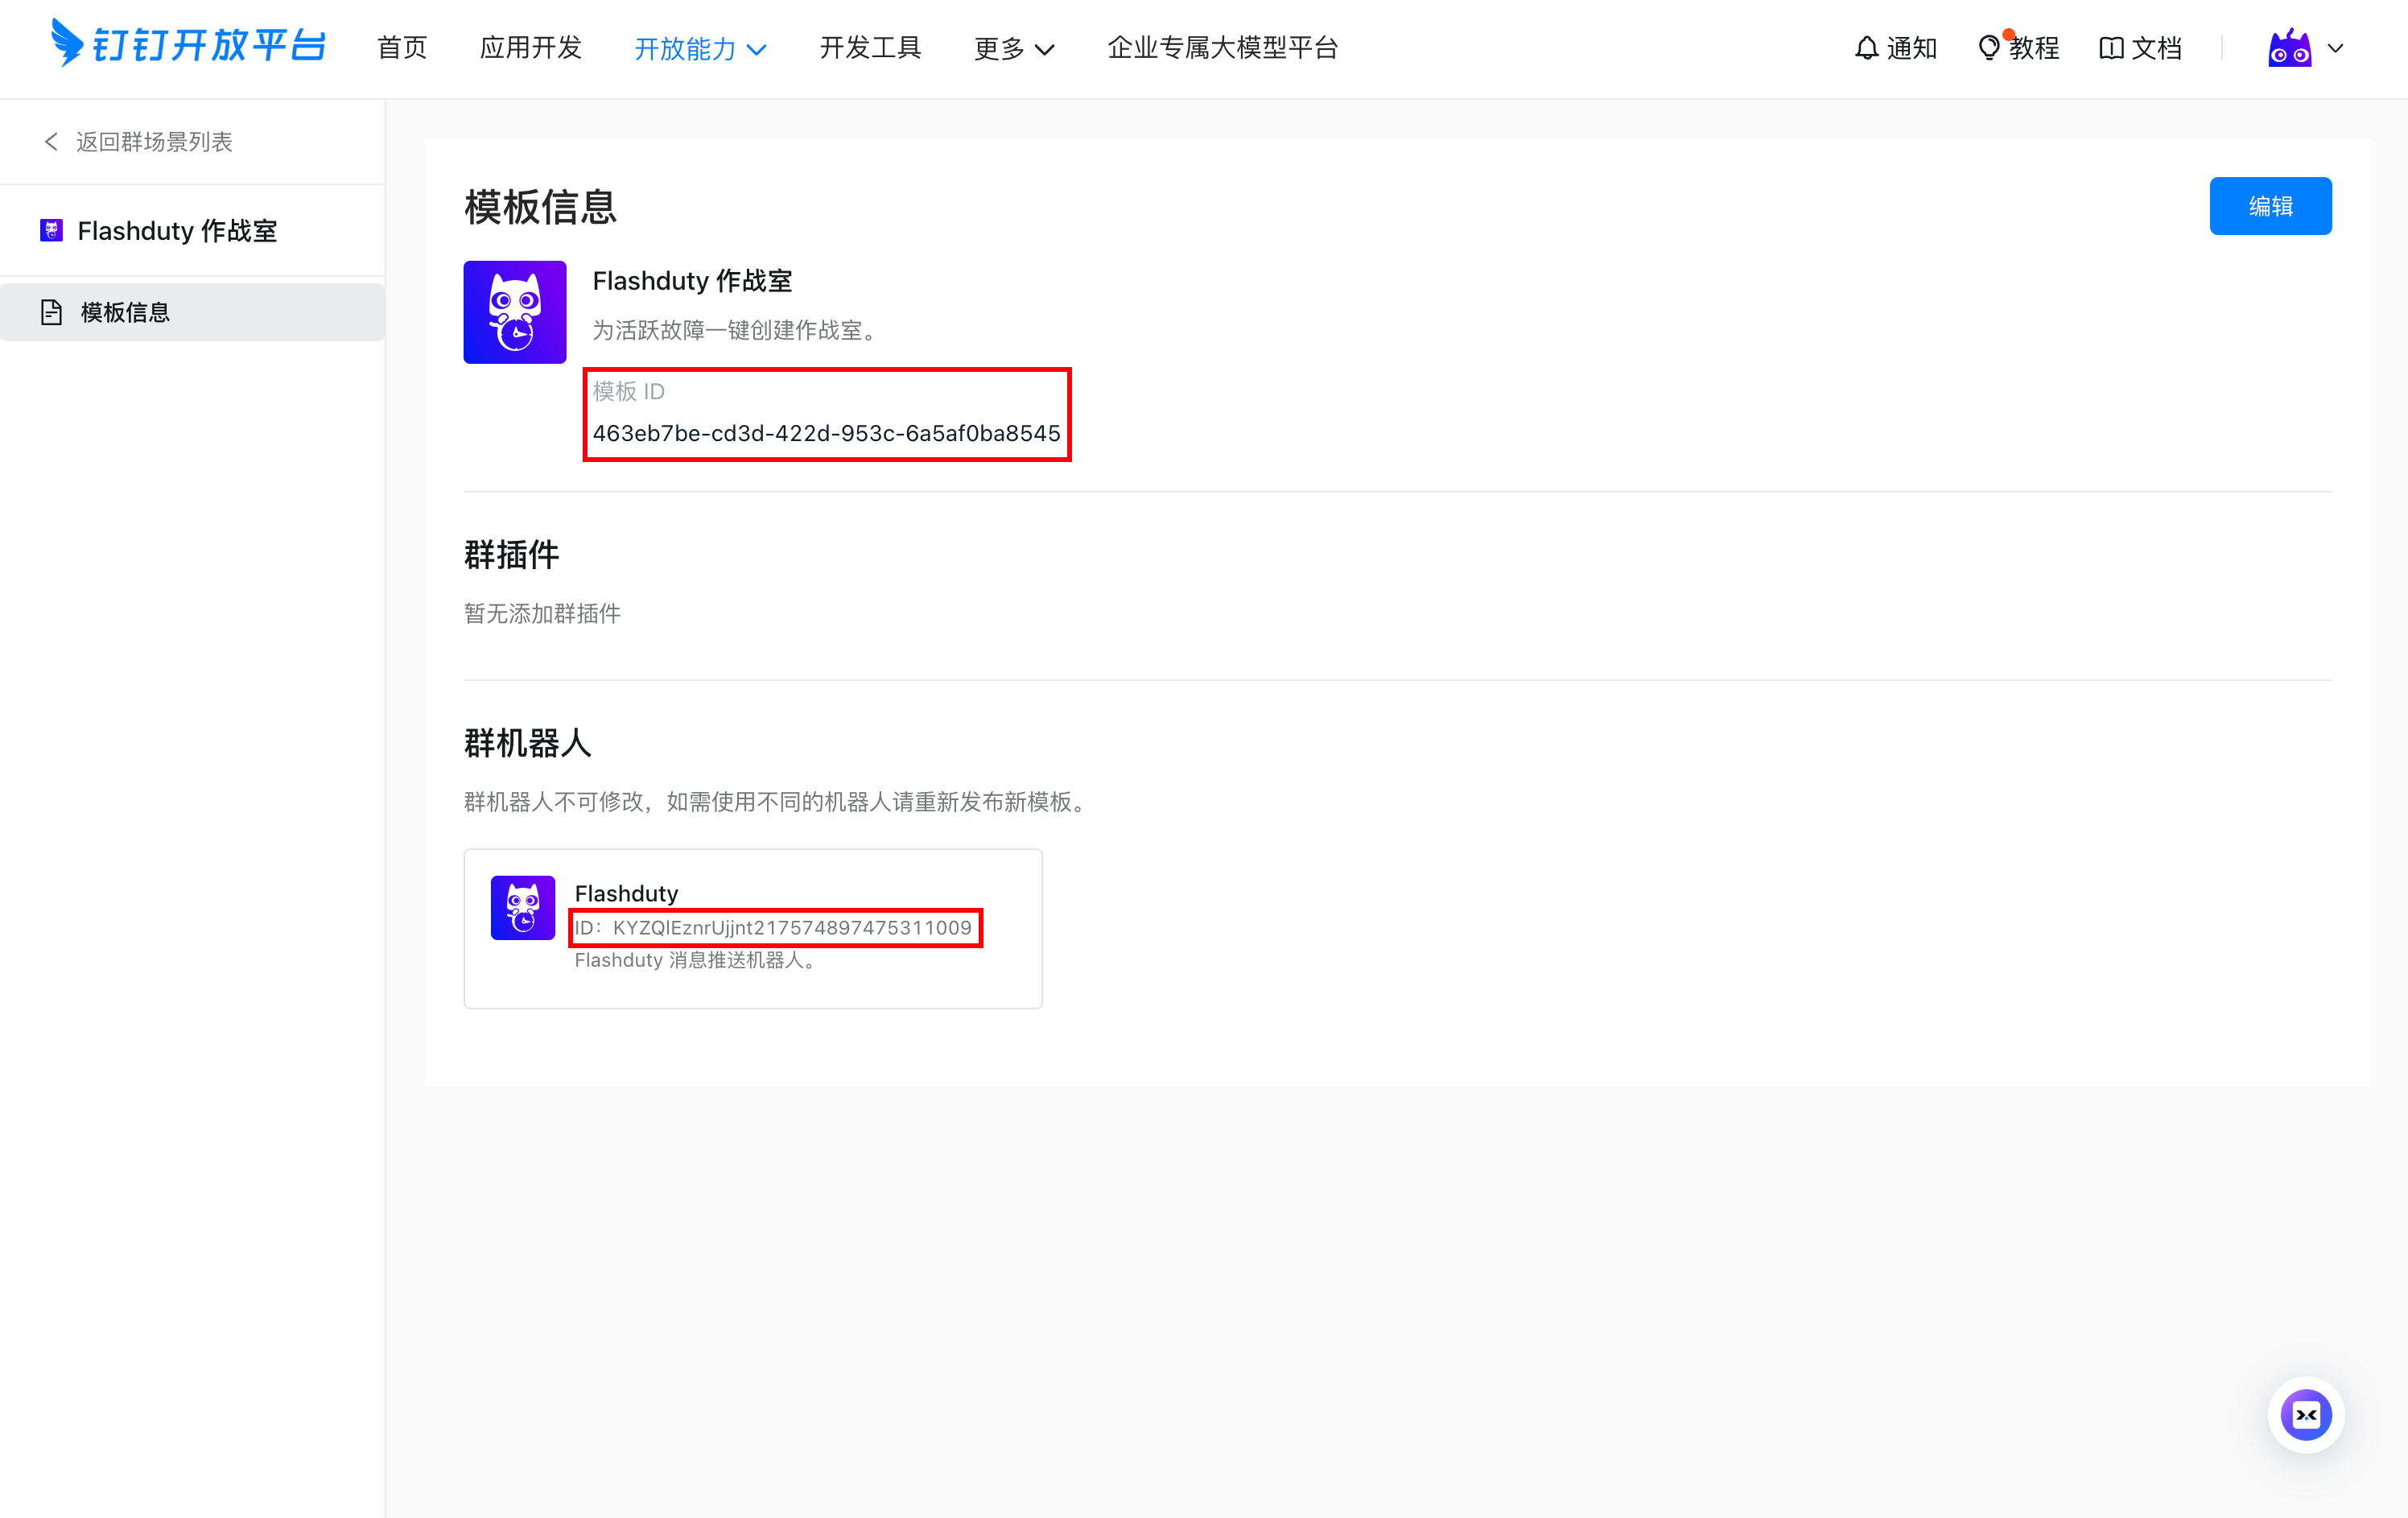The height and width of the screenshot is (1518, 2408).
Task: Click the Flashduty robot name
Action: (x=626, y=893)
